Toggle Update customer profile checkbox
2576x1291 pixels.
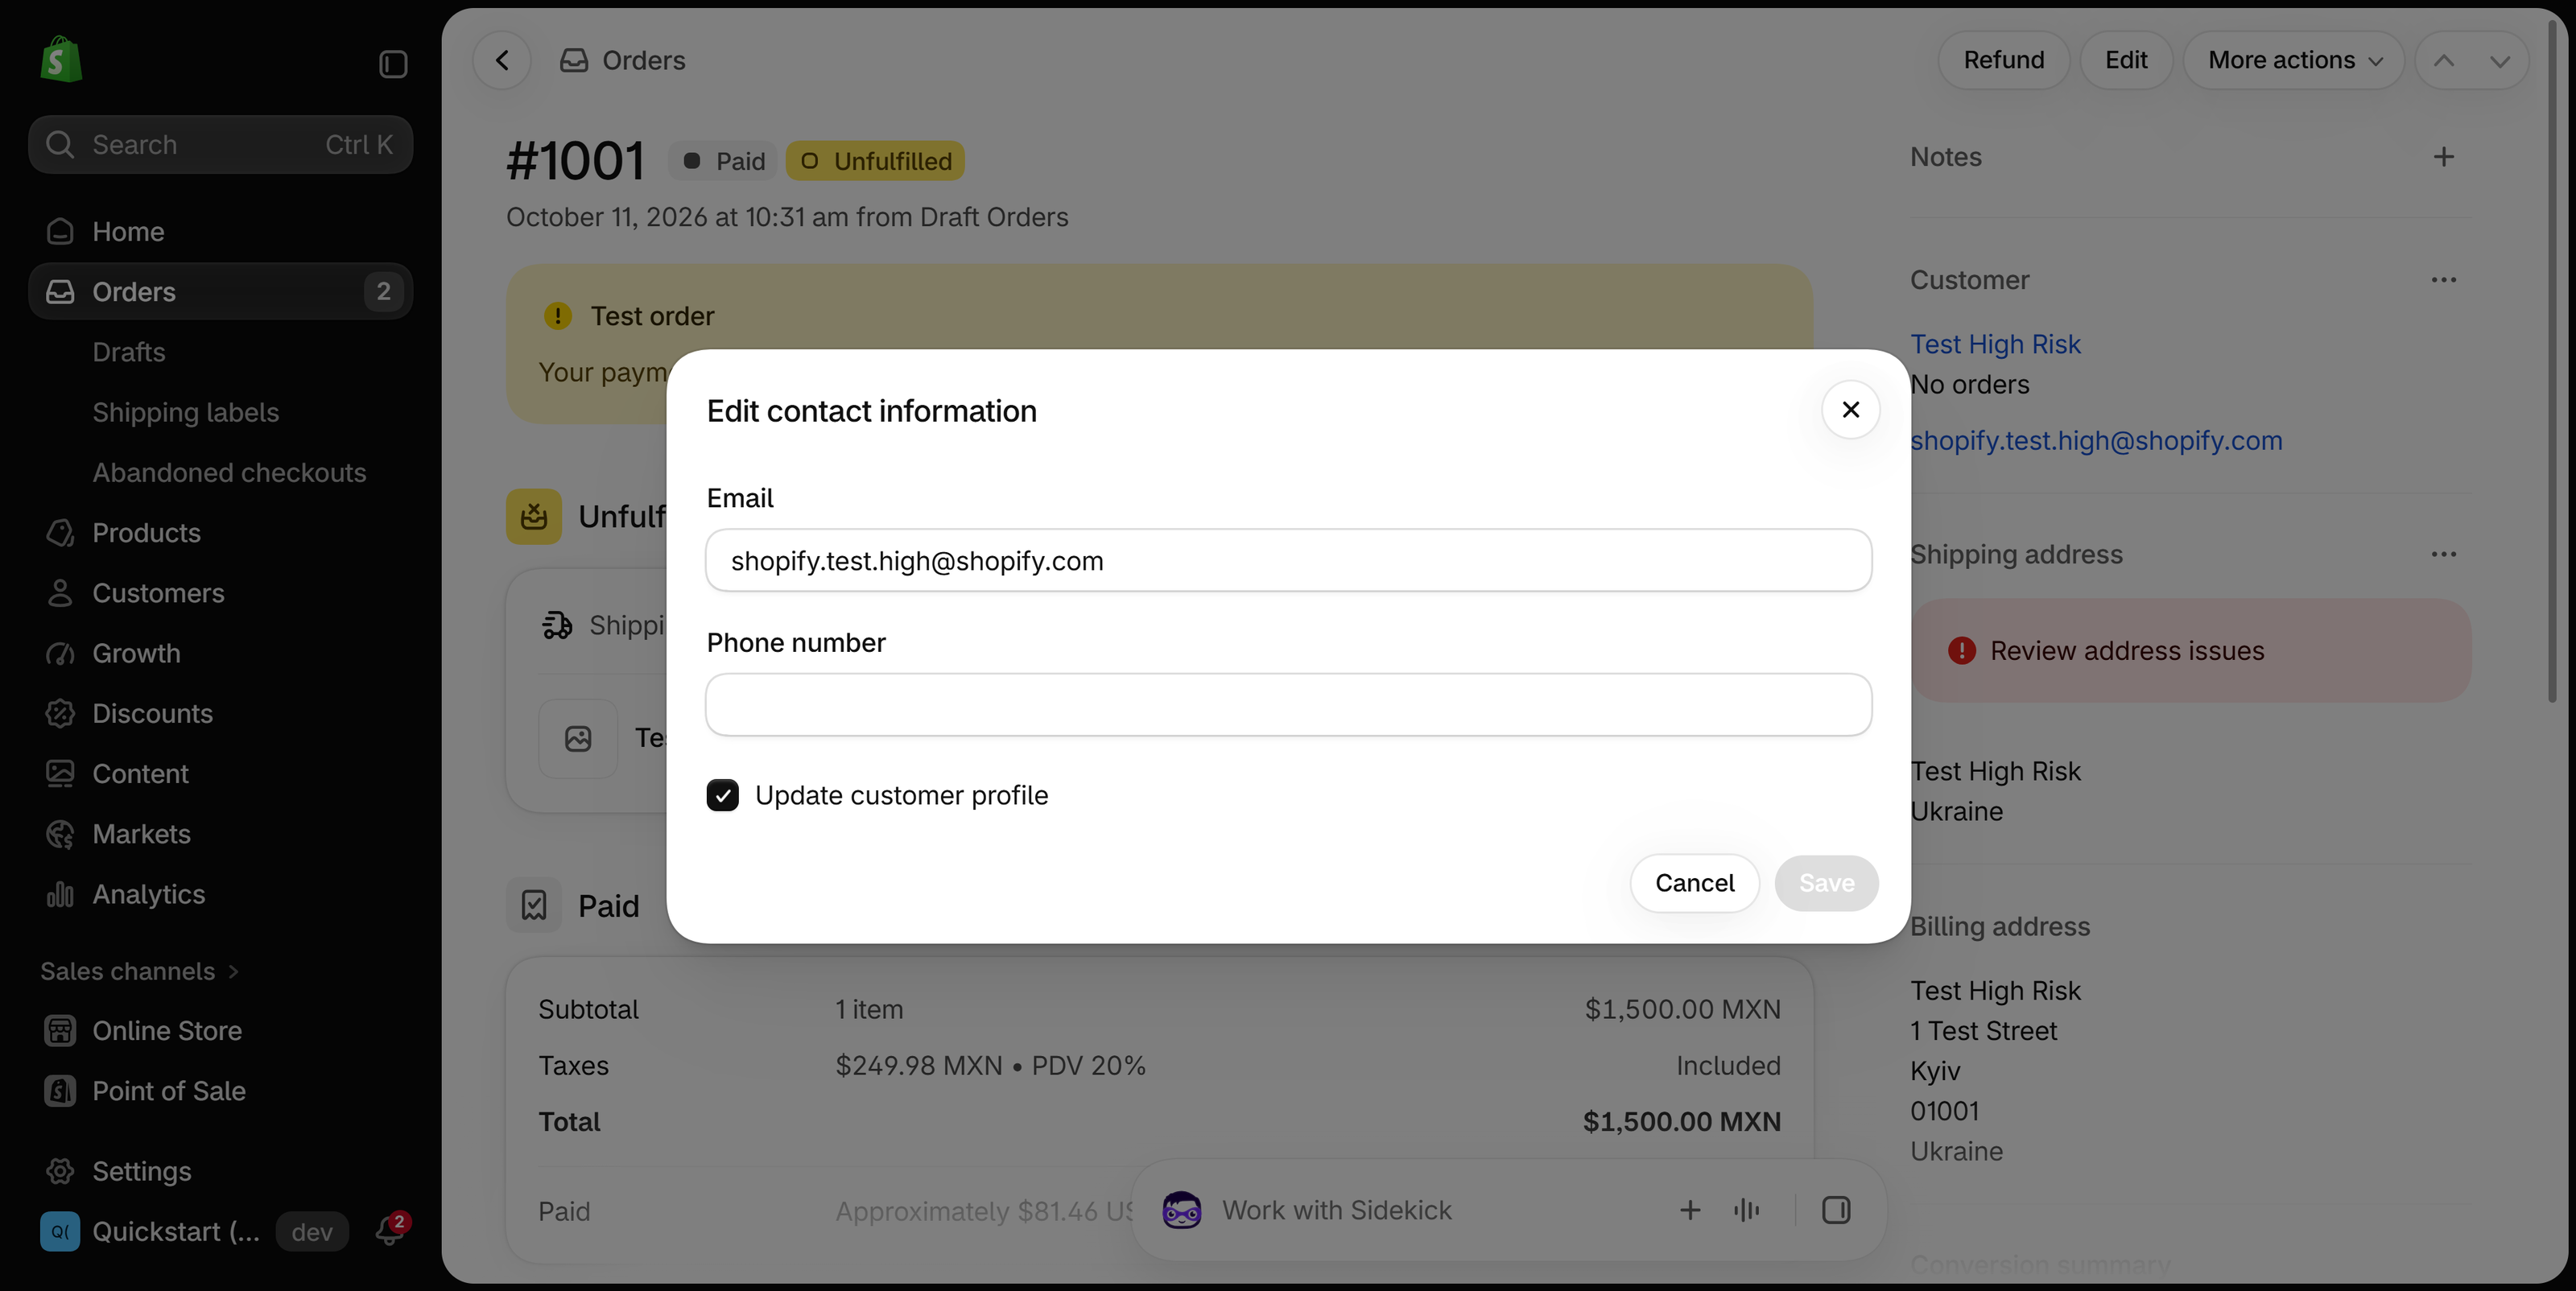[722, 795]
